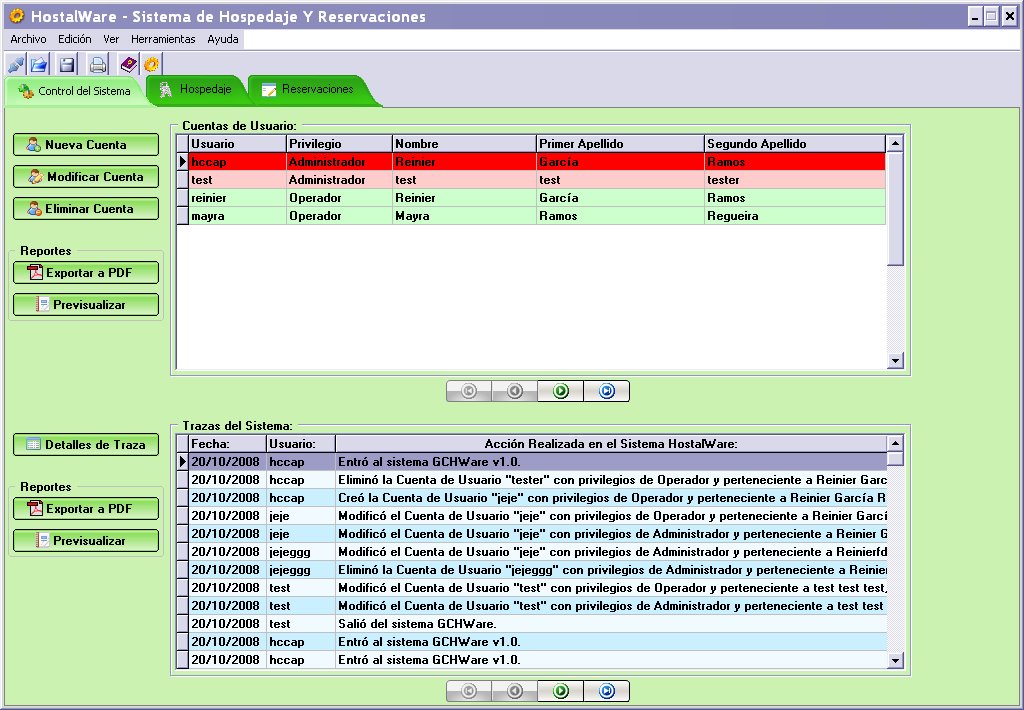Go to first record in system traces navigator
The width and height of the screenshot is (1024, 710).
pos(469,691)
